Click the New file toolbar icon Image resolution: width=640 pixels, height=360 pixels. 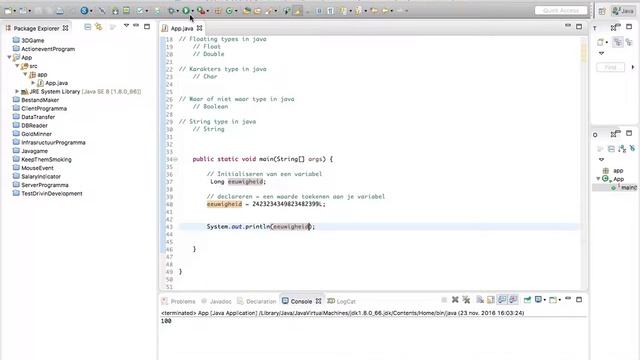tap(8, 11)
